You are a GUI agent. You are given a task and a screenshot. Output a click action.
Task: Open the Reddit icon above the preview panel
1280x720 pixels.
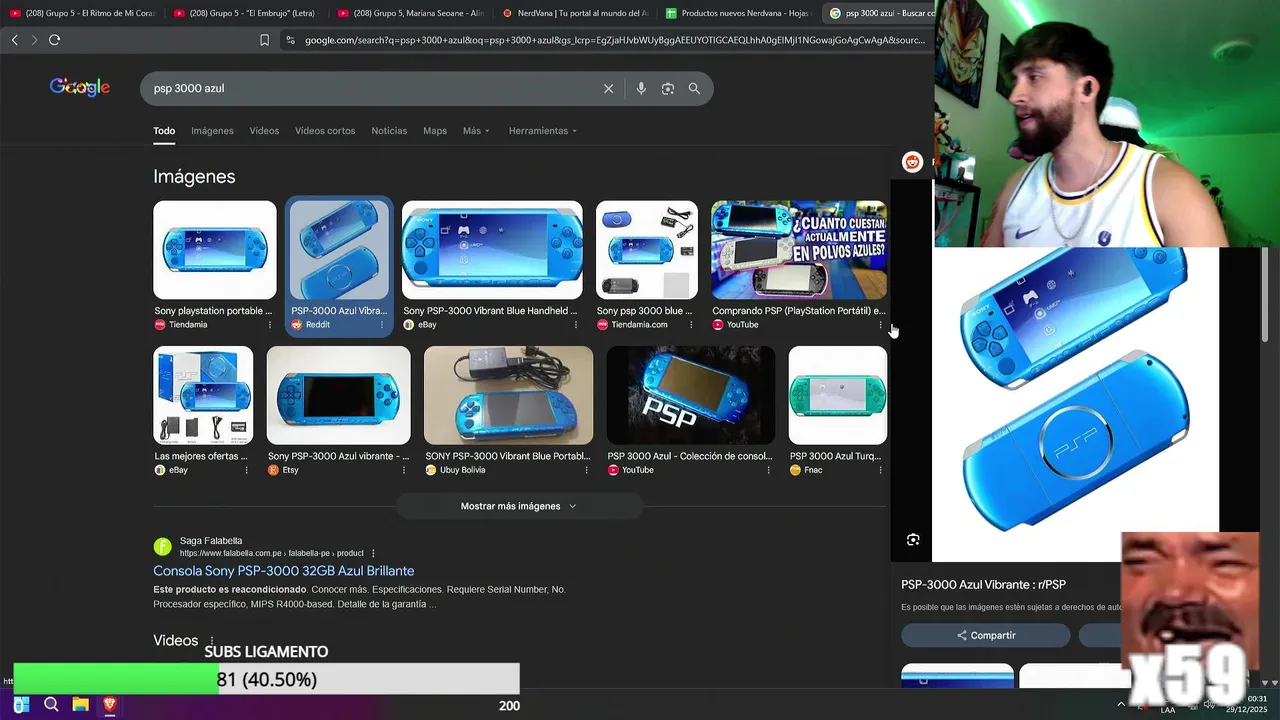tap(912, 162)
